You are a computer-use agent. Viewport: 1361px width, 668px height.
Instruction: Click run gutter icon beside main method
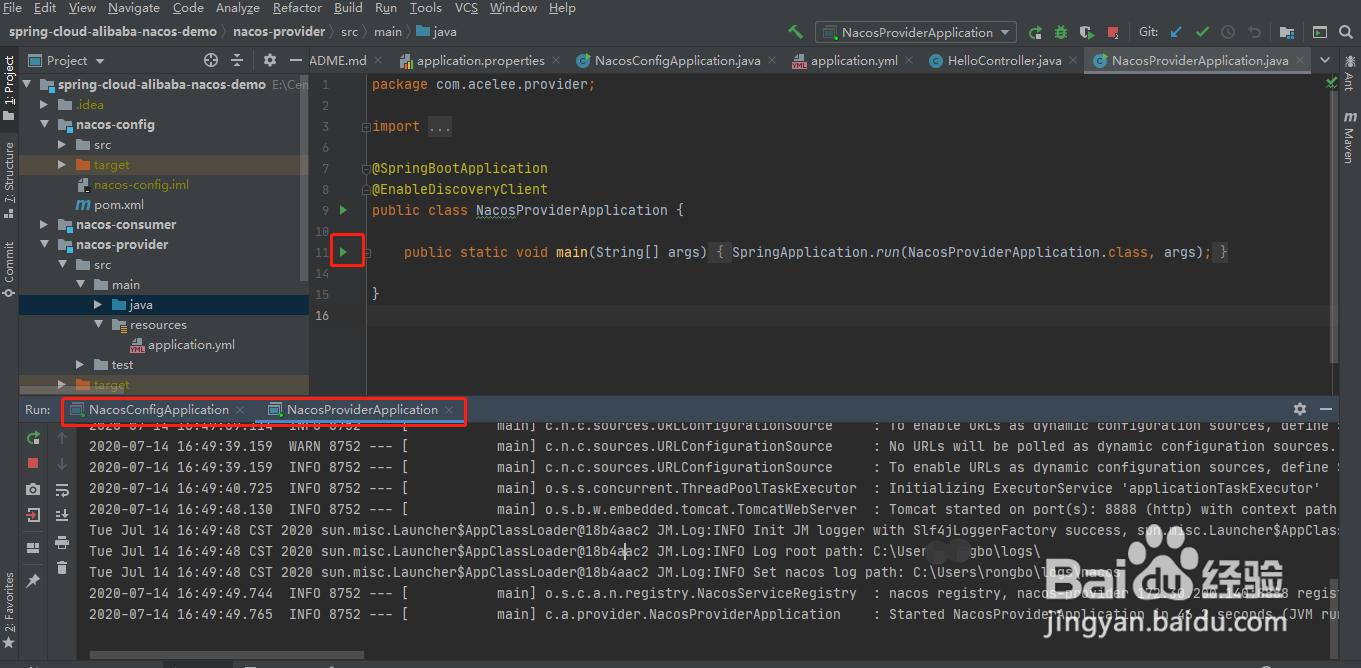click(x=343, y=252)
